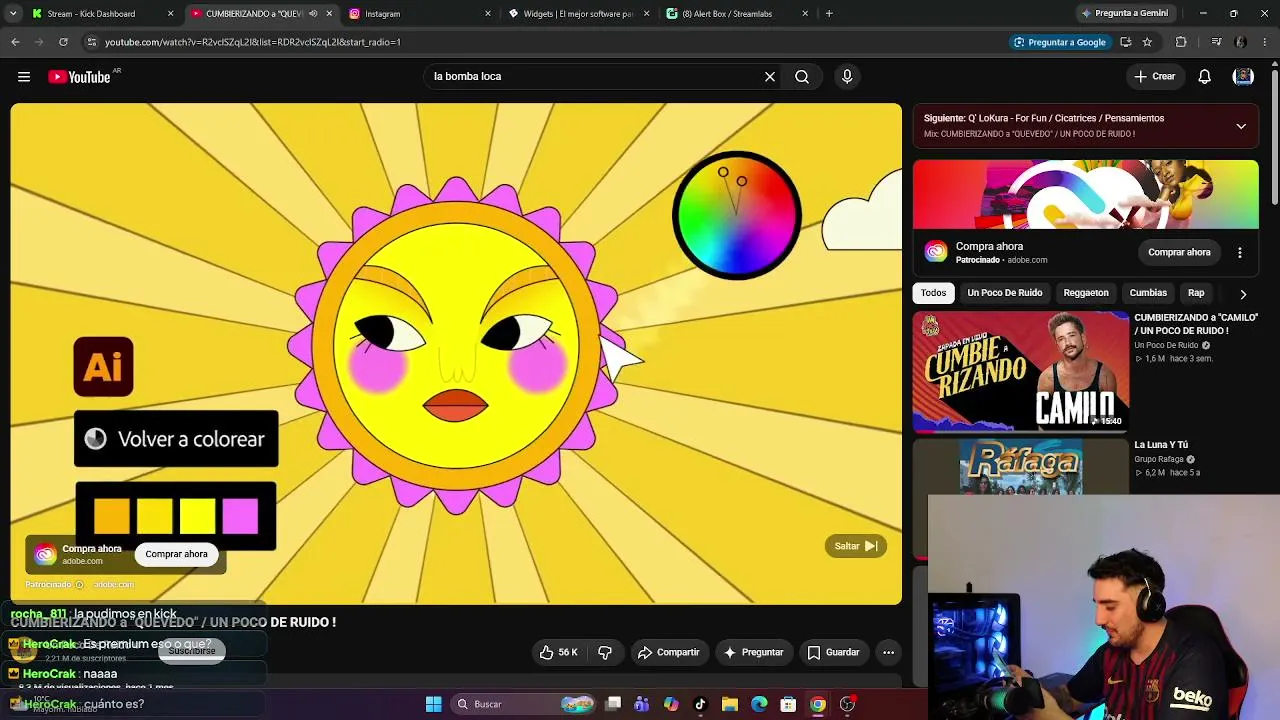Screen dimensions: 1280x720
Task: Open a new browser tab
Action: [829, 14]
